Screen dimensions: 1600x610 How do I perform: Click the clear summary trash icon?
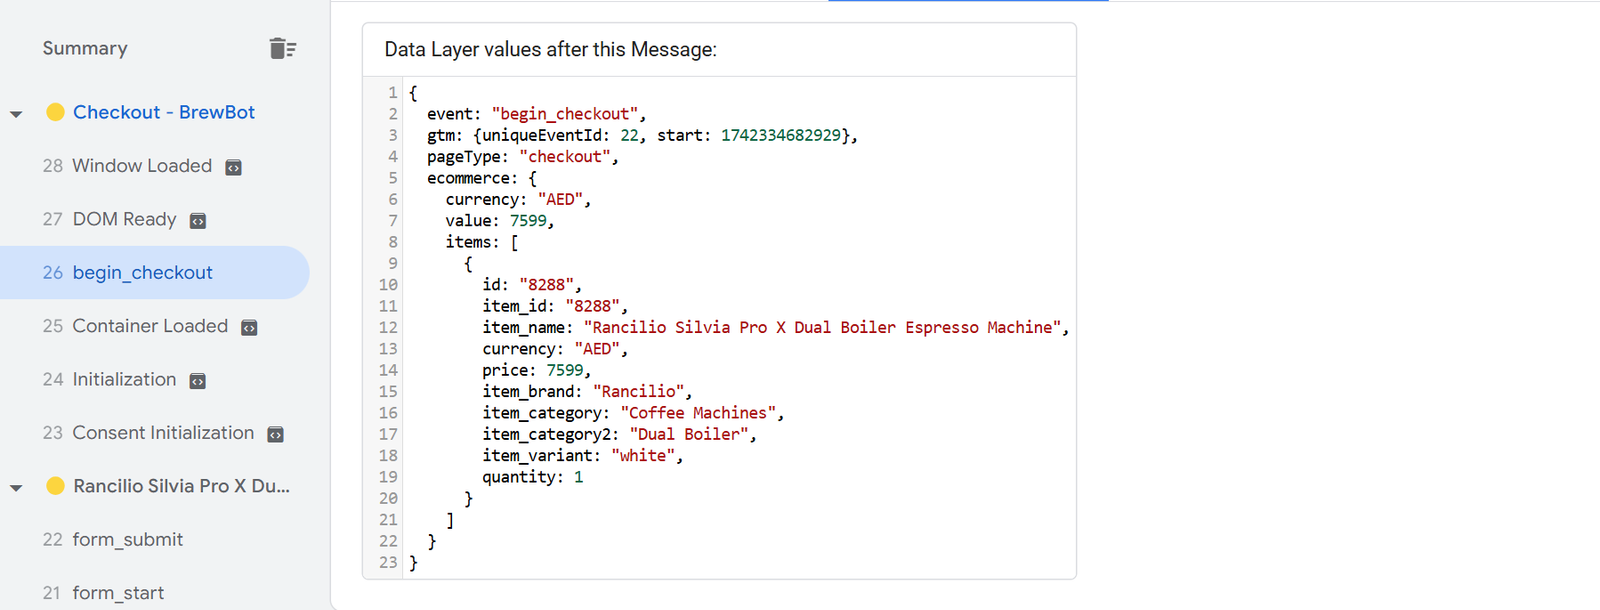click(x=282, y=48)
